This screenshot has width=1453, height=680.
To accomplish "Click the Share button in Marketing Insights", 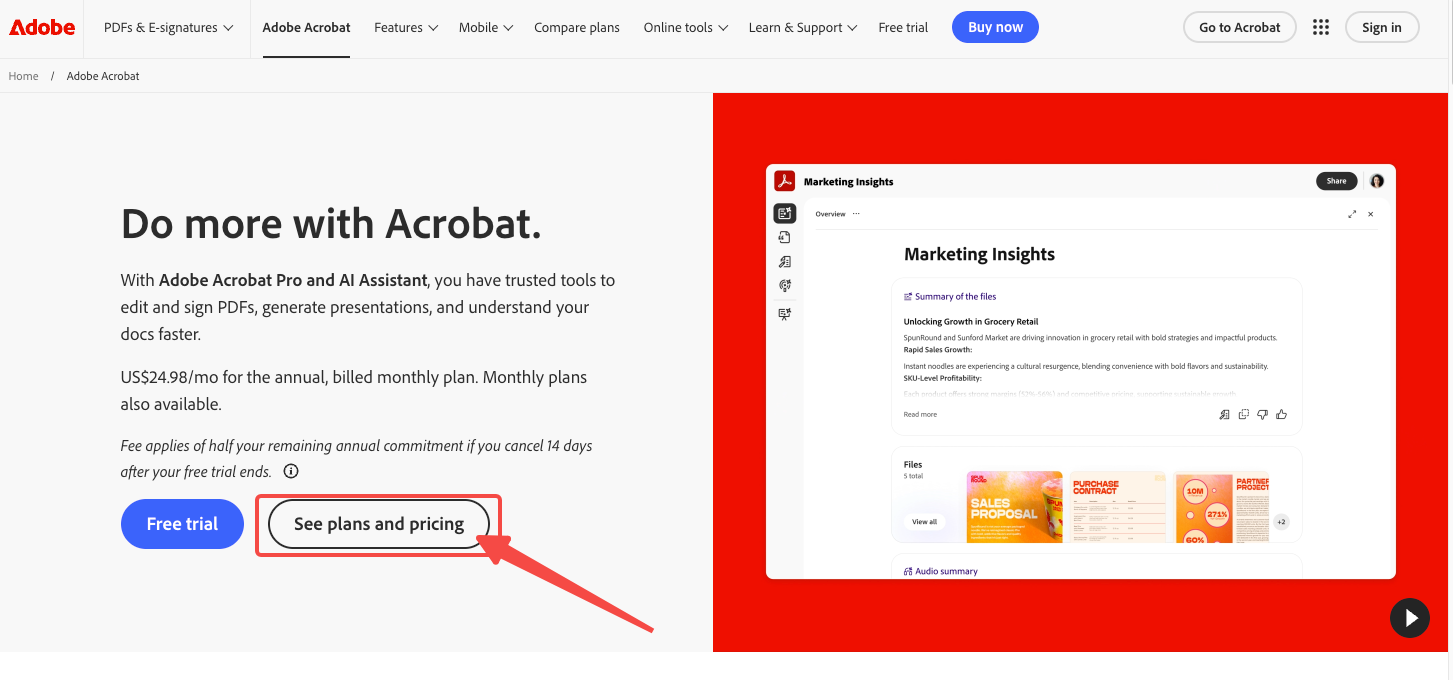I will [x=1337, y=181].
